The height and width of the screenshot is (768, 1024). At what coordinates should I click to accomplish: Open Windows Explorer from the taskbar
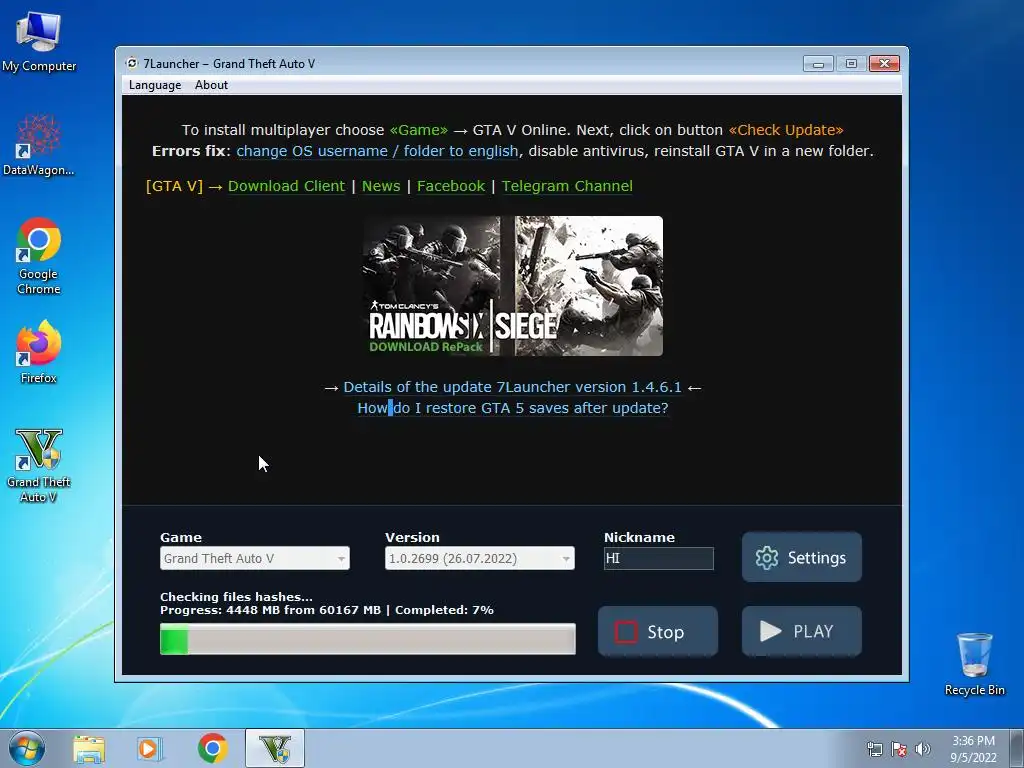(x=89, y=749)
